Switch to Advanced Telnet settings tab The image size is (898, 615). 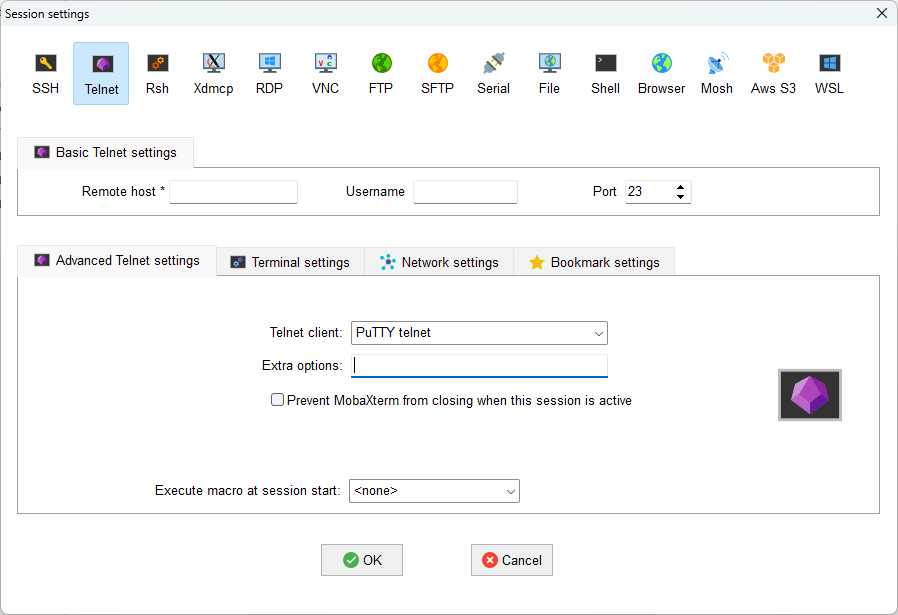click(x=117, y=261)
